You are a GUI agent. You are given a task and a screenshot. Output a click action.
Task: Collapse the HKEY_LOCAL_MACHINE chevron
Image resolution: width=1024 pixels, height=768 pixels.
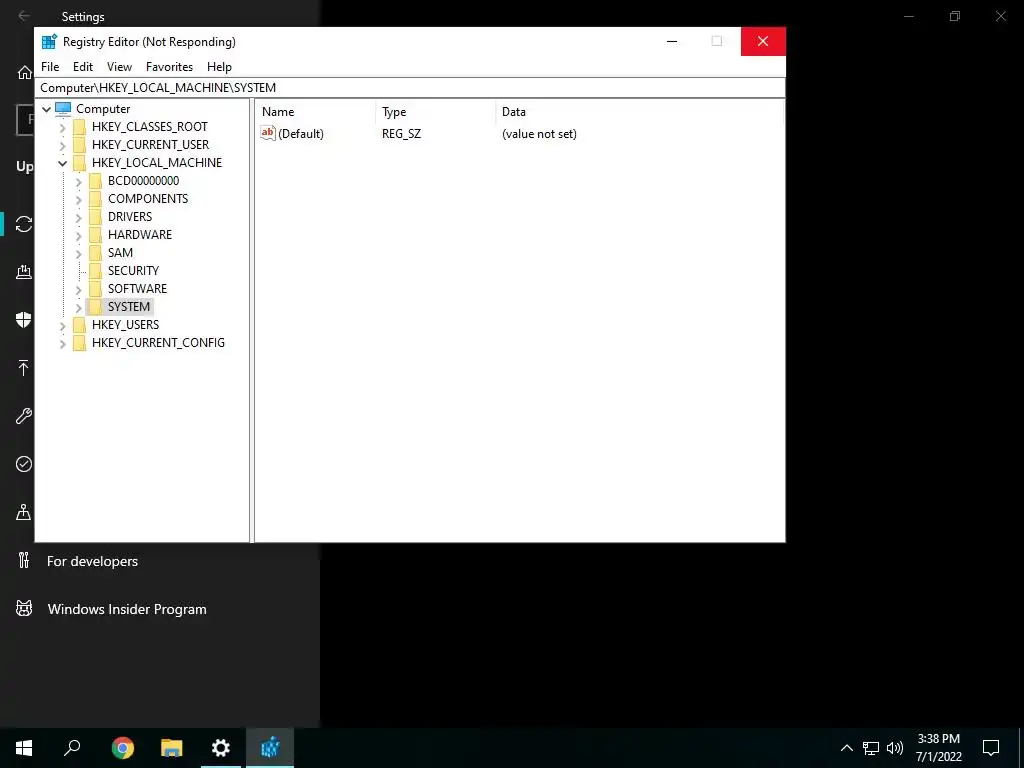63,163
